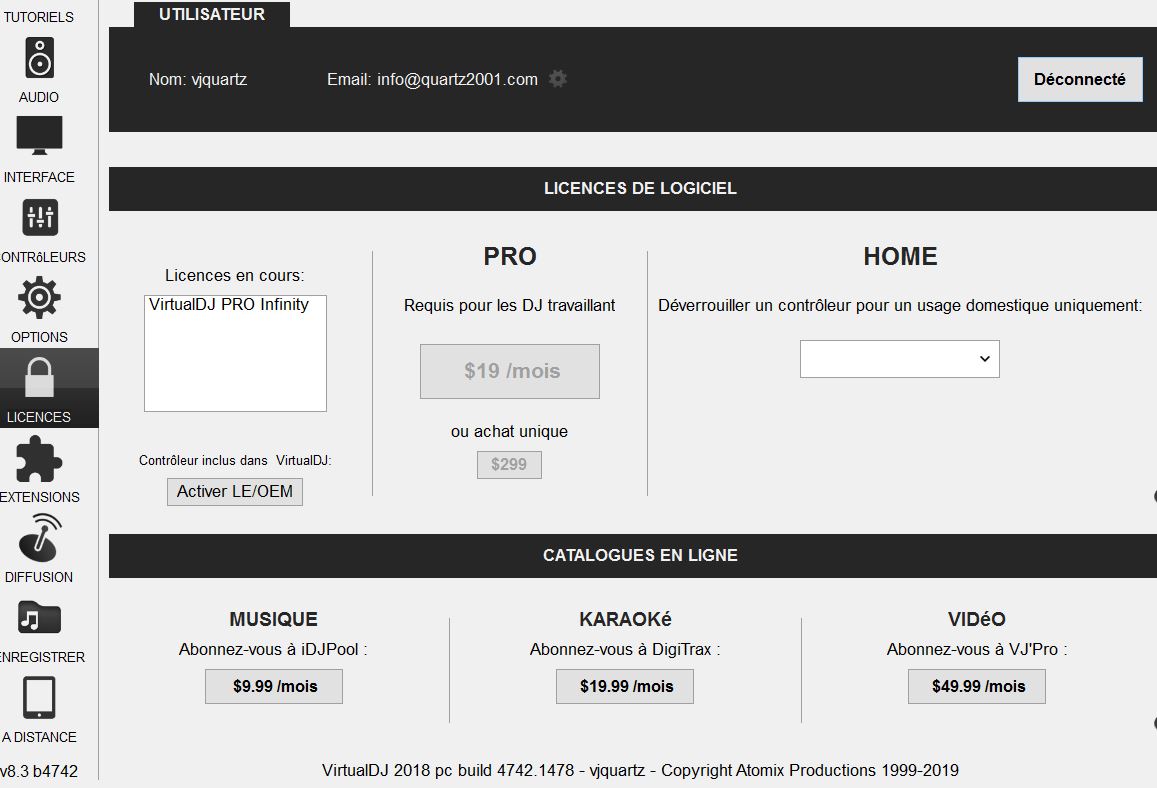Viewport: 1157px width, 788px height.
Task: Click the VIDéO heading
Action: click(x=977, y=619)
